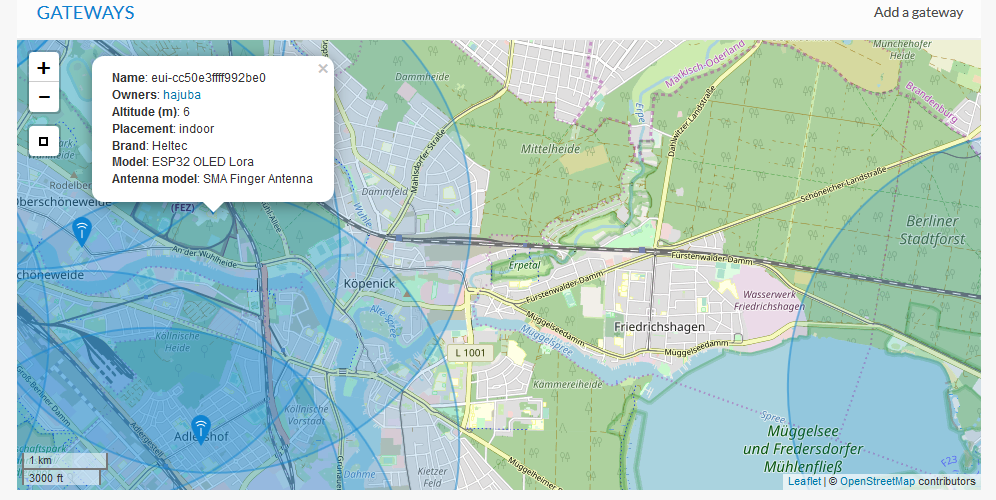Click Mittelheide forest label
This screenshot has height=500, width=996.
click(x=550, y=149)
